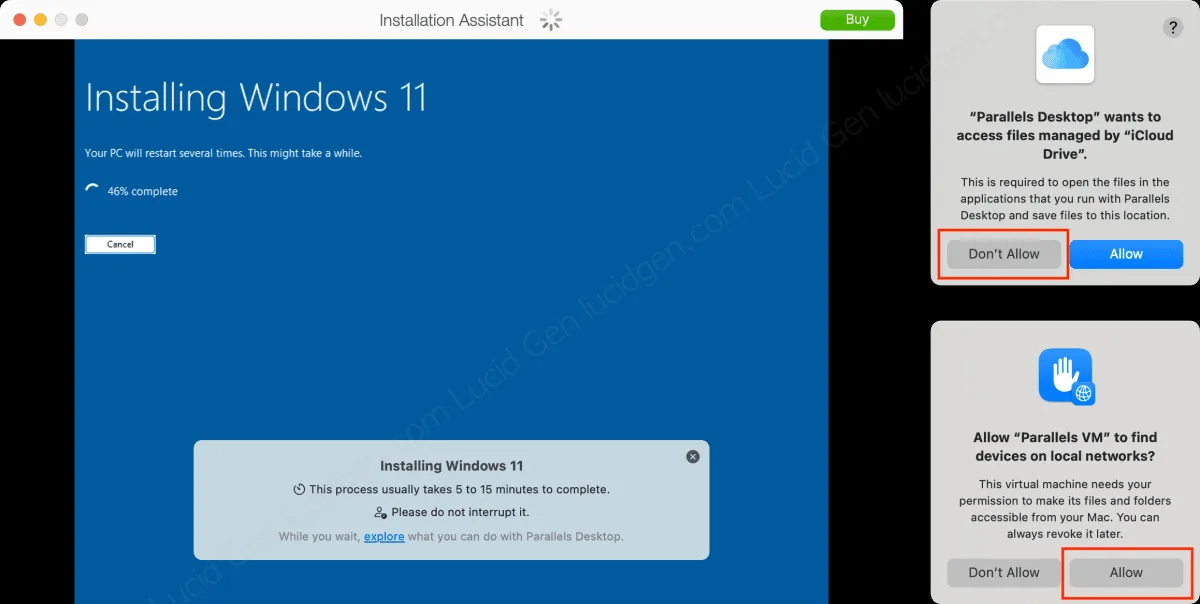The image size is (1200, 604).
Task: Allow Parallels VM to find local devices
Action: [1126, 572]
